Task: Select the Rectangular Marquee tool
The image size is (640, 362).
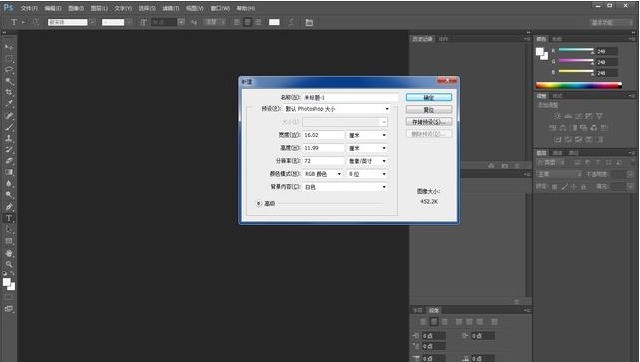Action: point(9,59)
